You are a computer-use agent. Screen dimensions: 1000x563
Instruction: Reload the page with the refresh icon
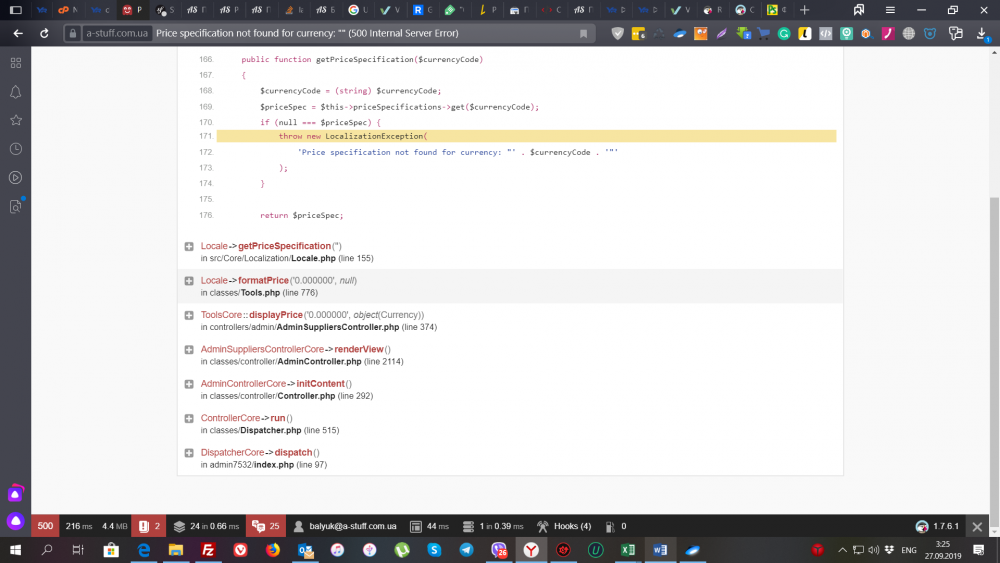pos(44,33)
